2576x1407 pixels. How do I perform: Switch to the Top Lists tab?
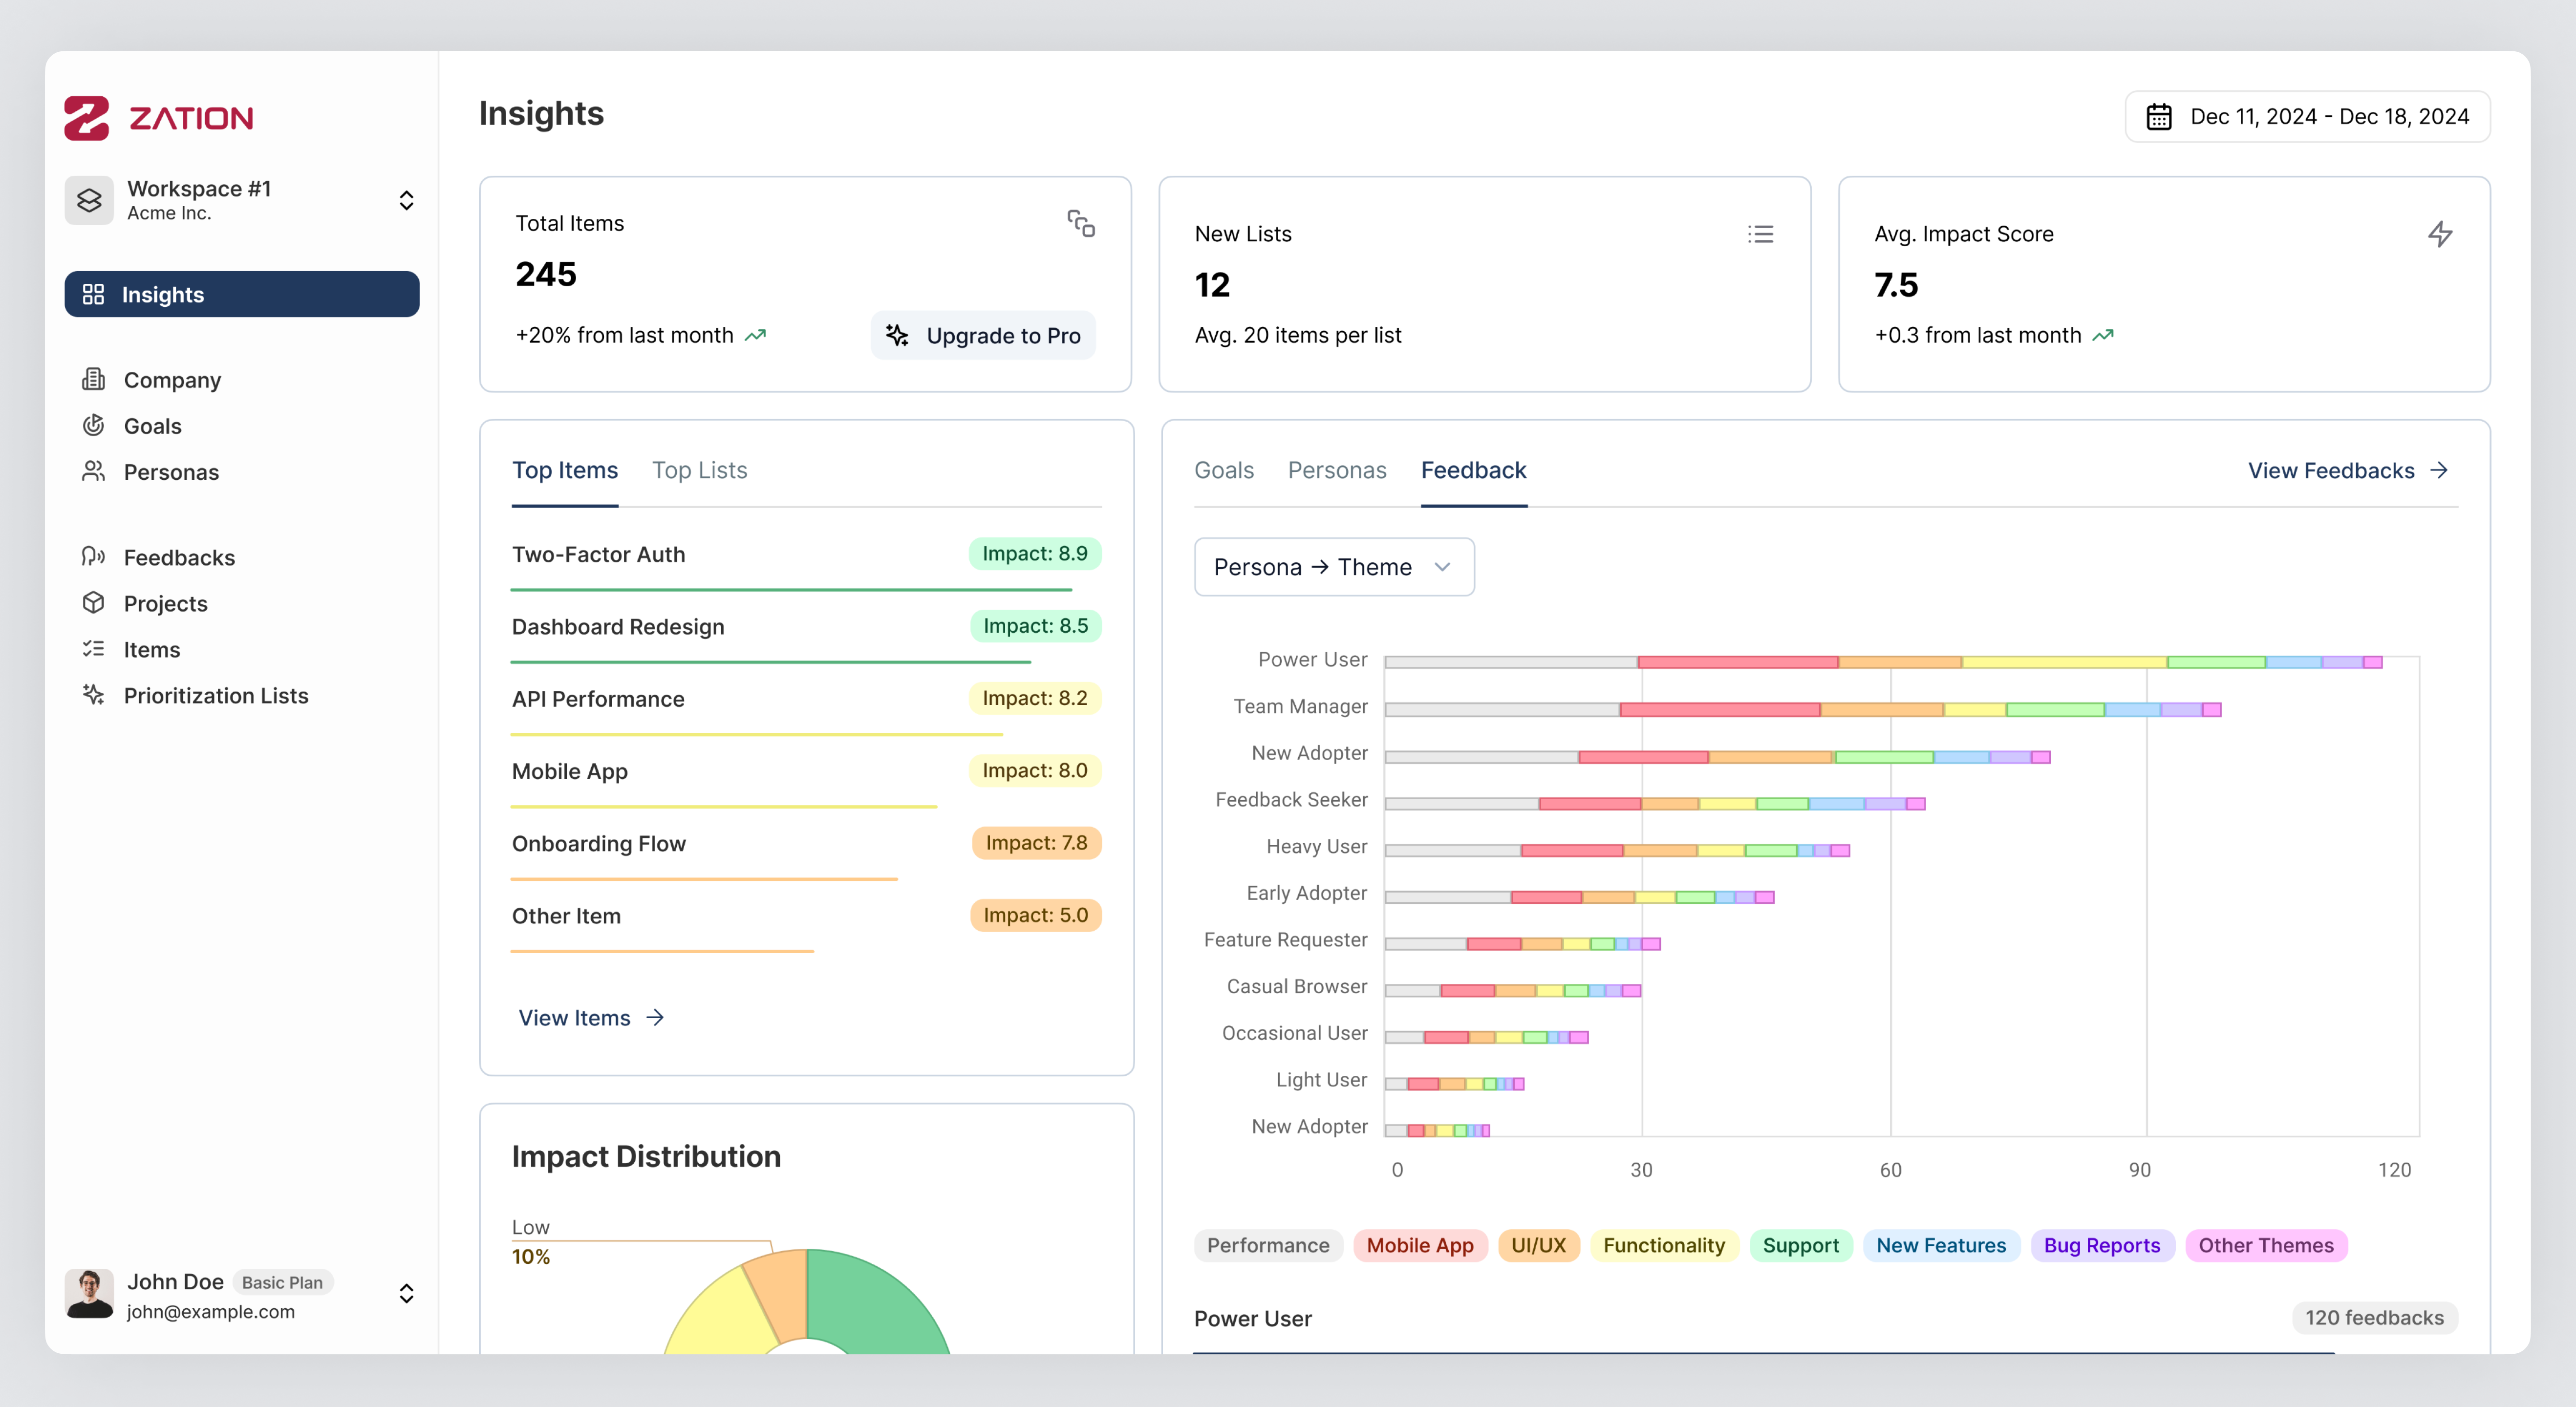coord(699,470)
